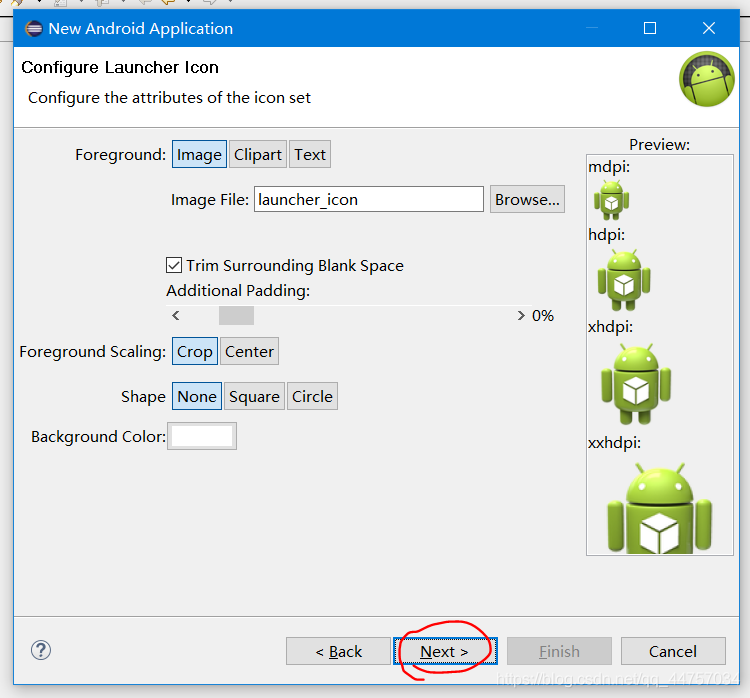Click the hdpi preview icon

(x=624, y=280)
